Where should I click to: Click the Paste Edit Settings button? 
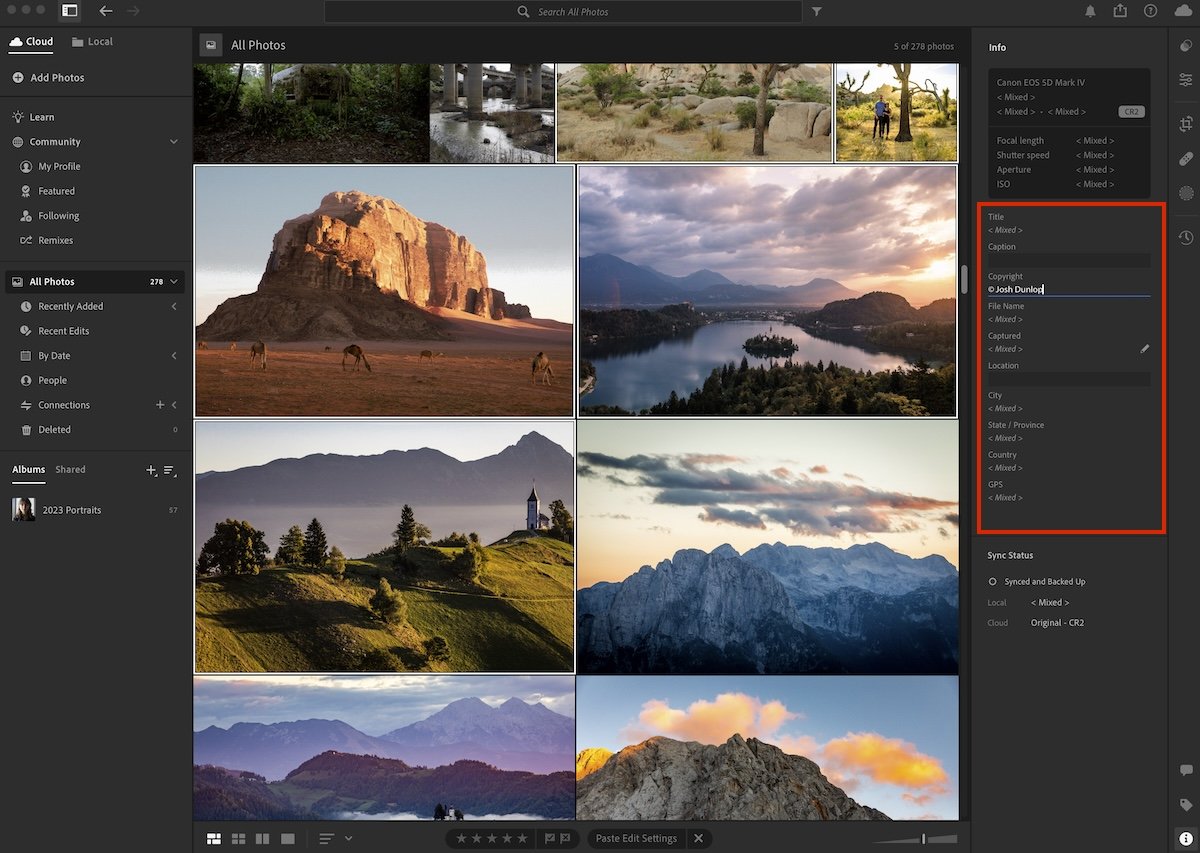635,838
